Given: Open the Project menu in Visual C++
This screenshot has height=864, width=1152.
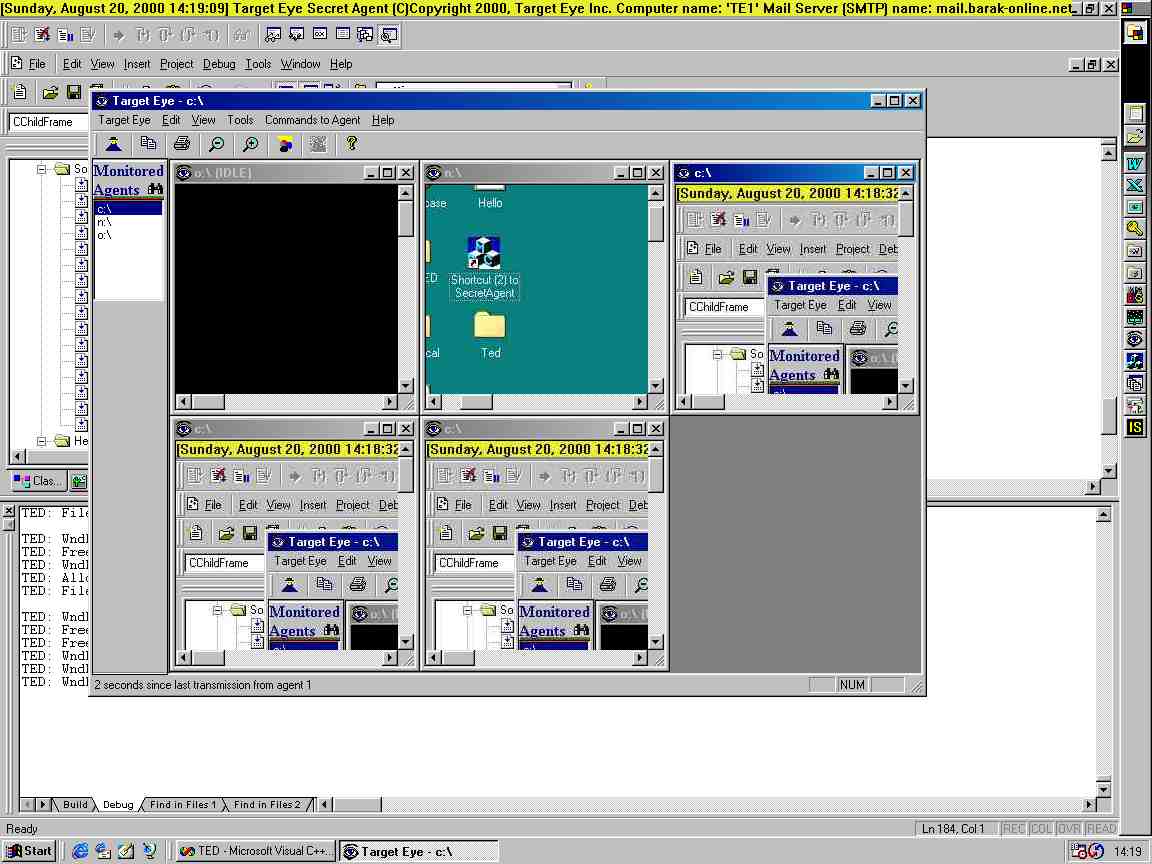Looking at the screenshot, I should tap(176, 64).
